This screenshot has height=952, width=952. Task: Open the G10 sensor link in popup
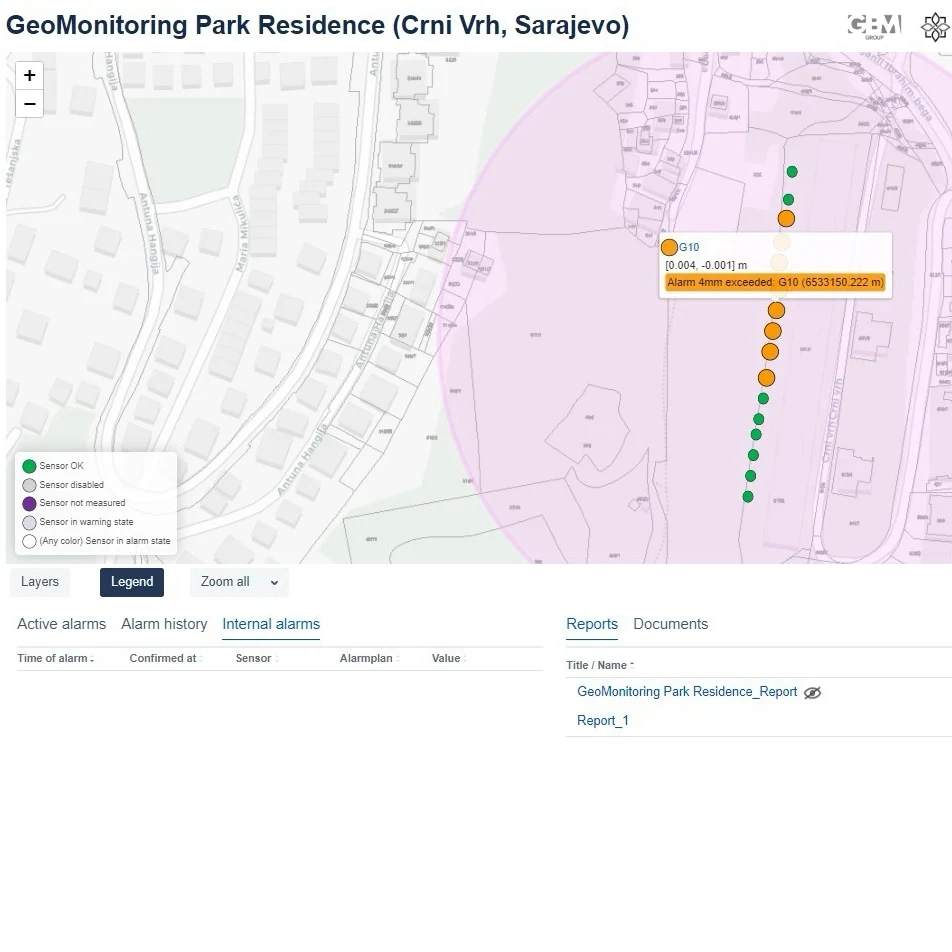(689, 247)
